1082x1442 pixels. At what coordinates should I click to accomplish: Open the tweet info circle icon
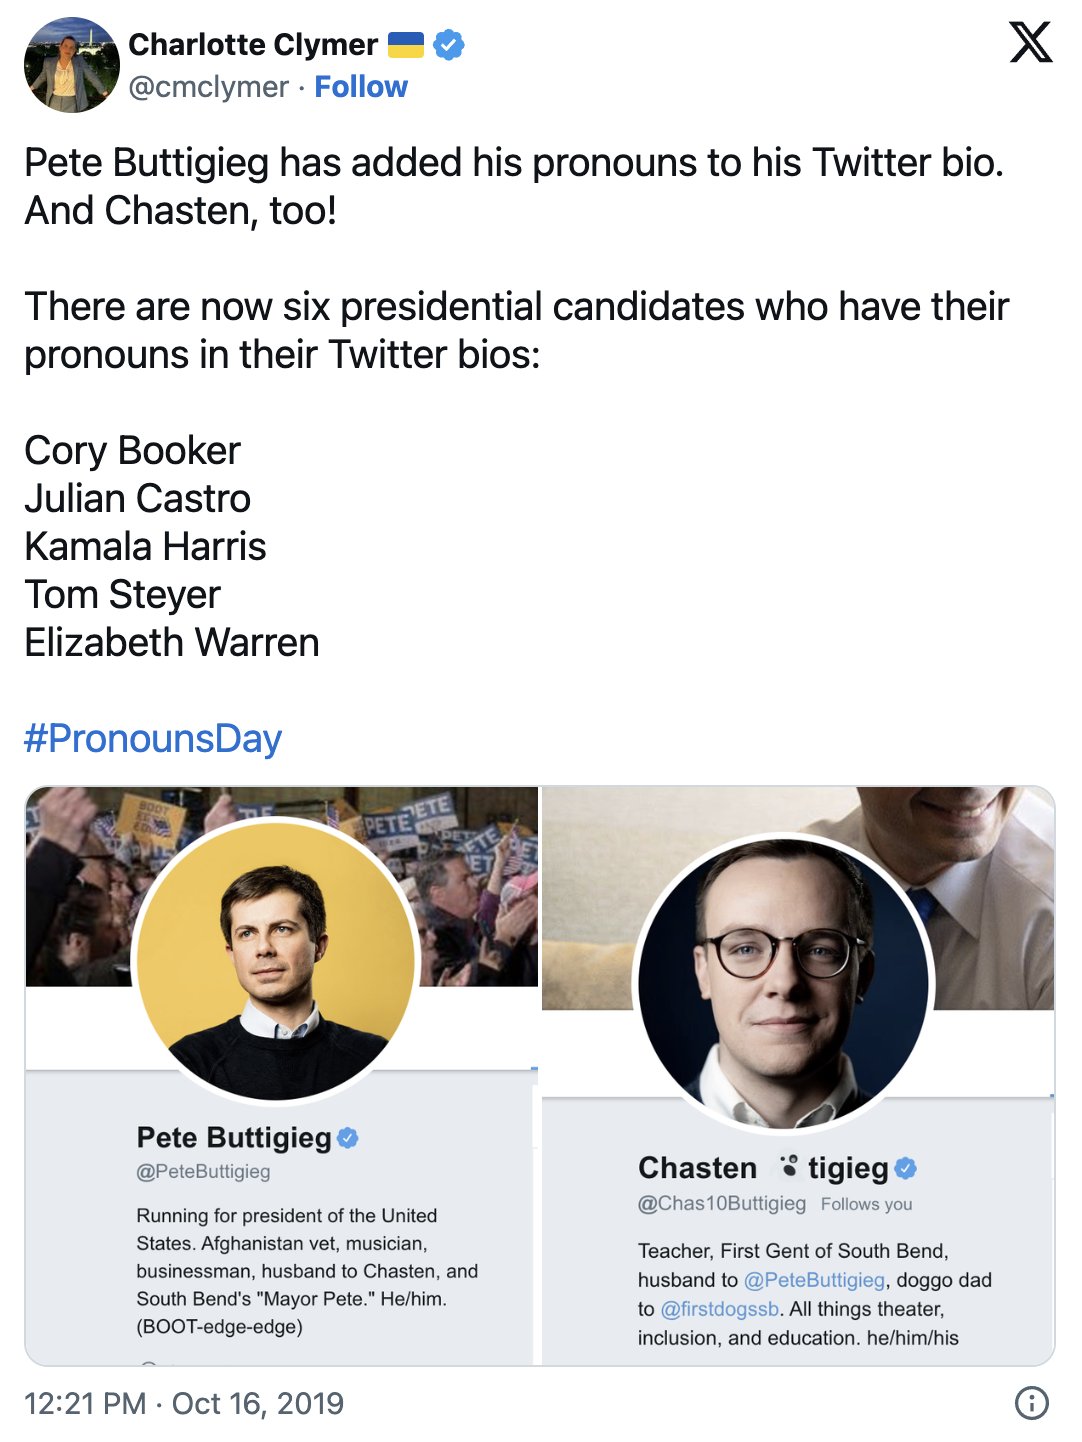pos(1031,1402)
